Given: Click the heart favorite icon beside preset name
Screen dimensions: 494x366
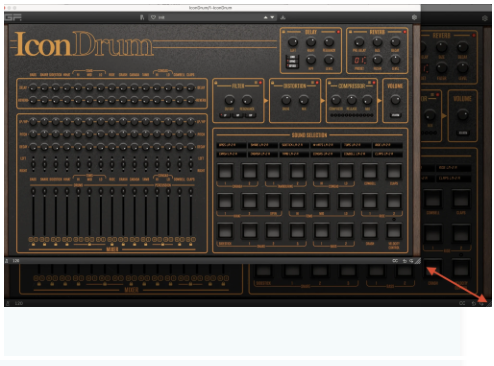Looking at the screenshot, I should coord(153,17).
